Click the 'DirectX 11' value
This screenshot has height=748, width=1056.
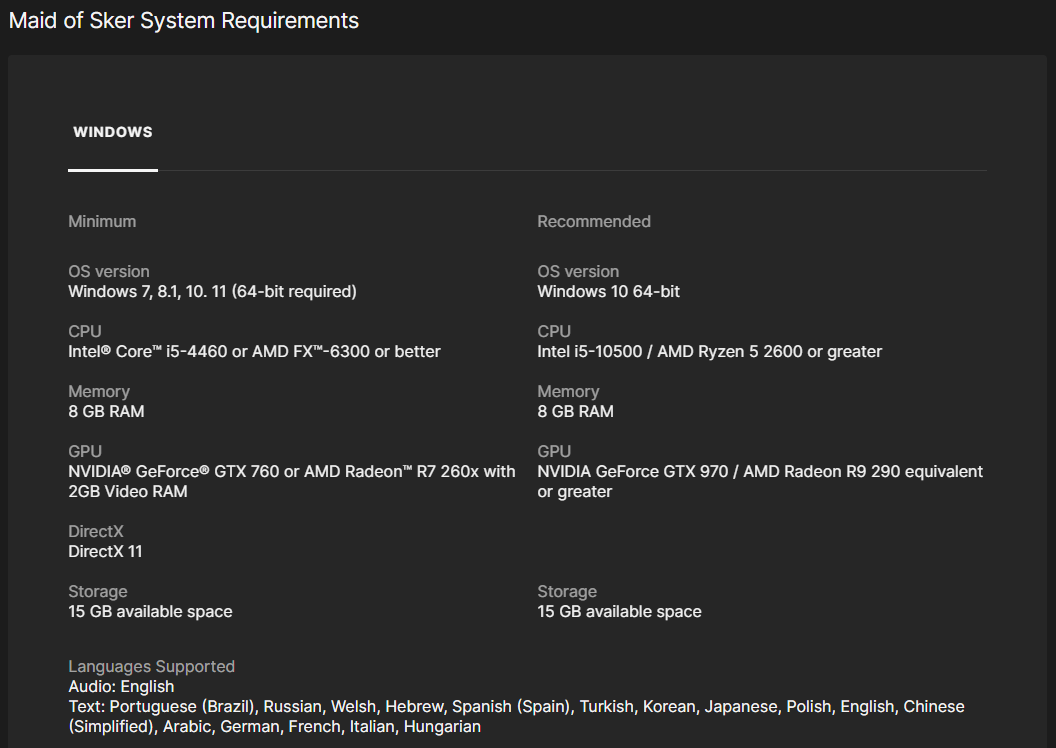[105, 551]
